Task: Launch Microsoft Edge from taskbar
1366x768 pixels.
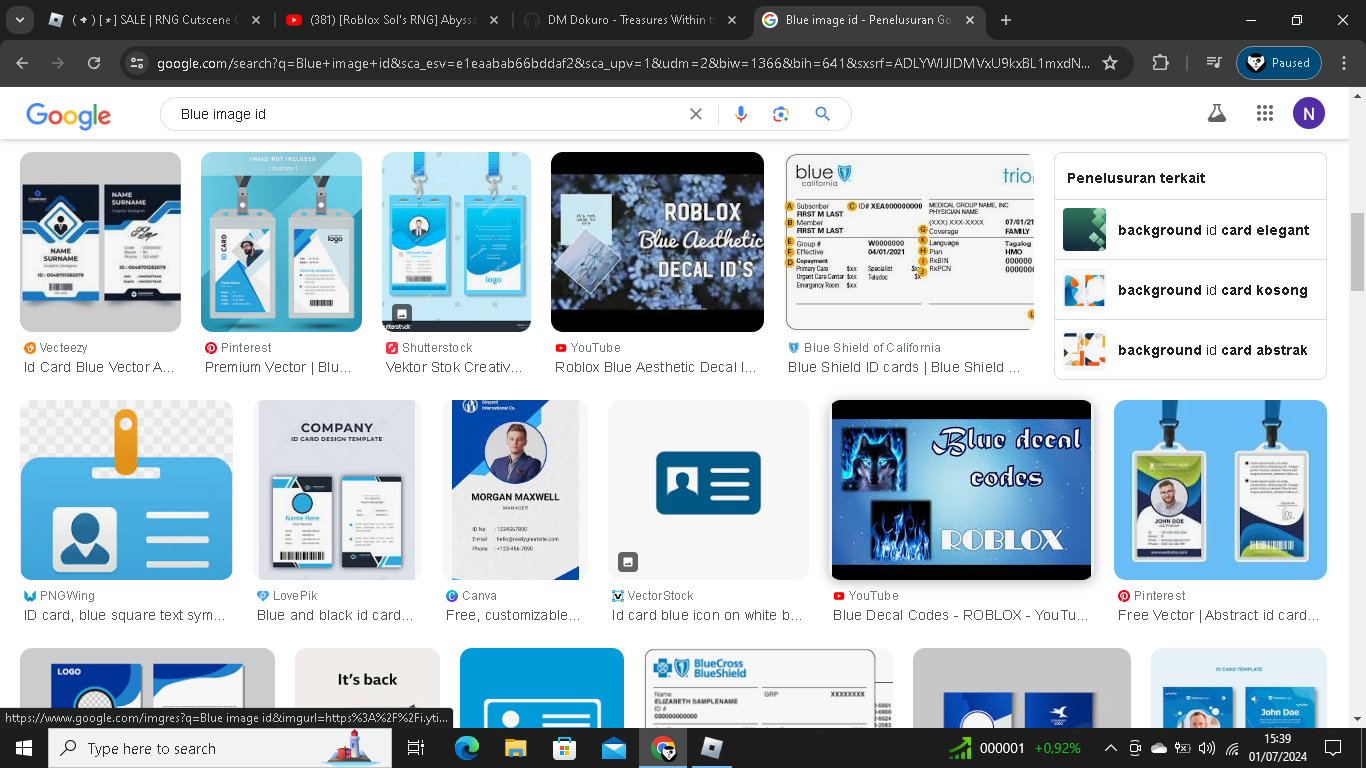Action: click(x=466, y=748)
